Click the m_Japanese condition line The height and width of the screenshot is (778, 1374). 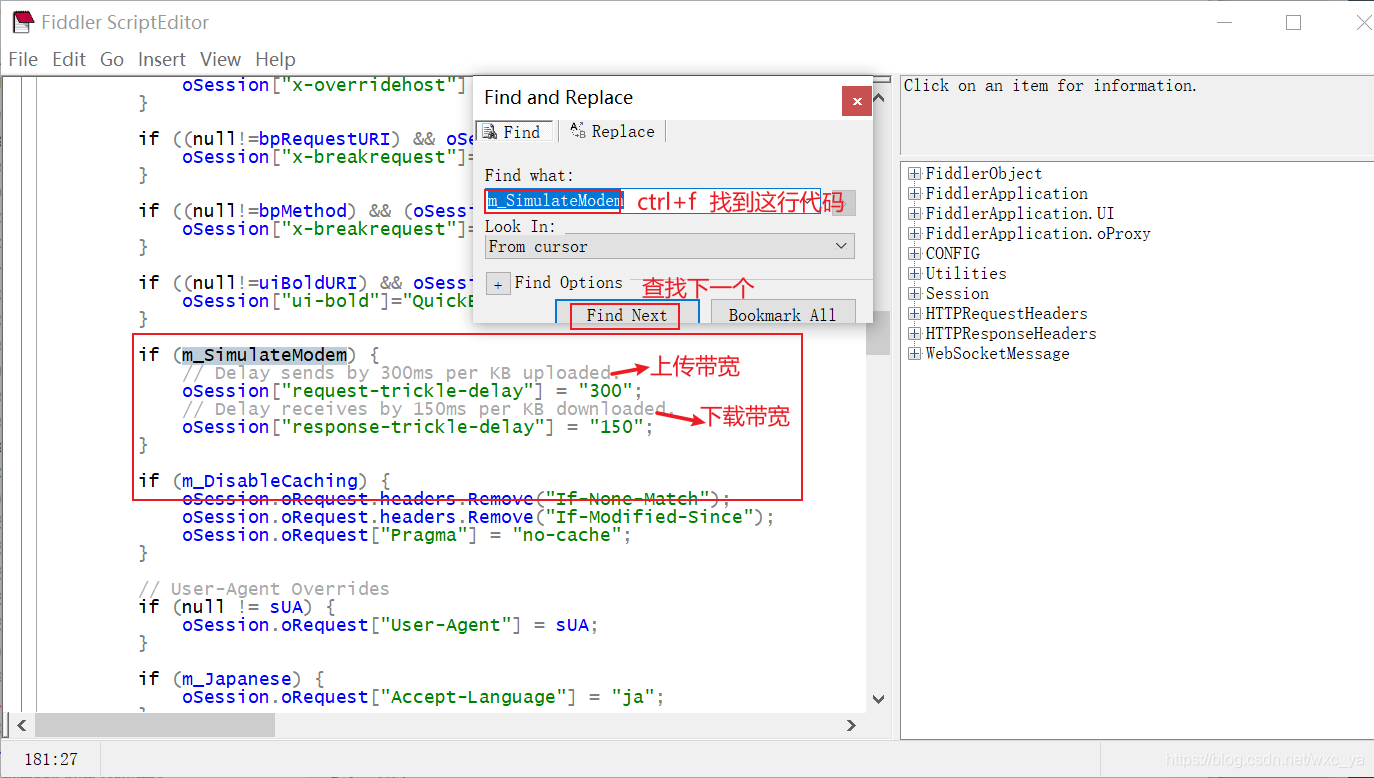click(231, 679)
